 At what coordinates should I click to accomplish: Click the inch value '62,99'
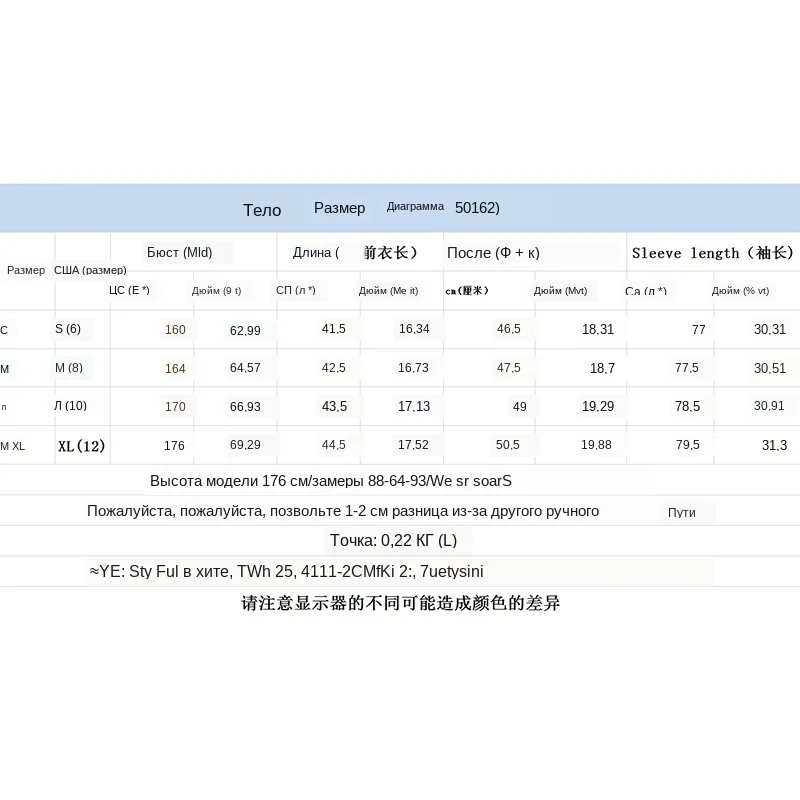tap(245, 331)
